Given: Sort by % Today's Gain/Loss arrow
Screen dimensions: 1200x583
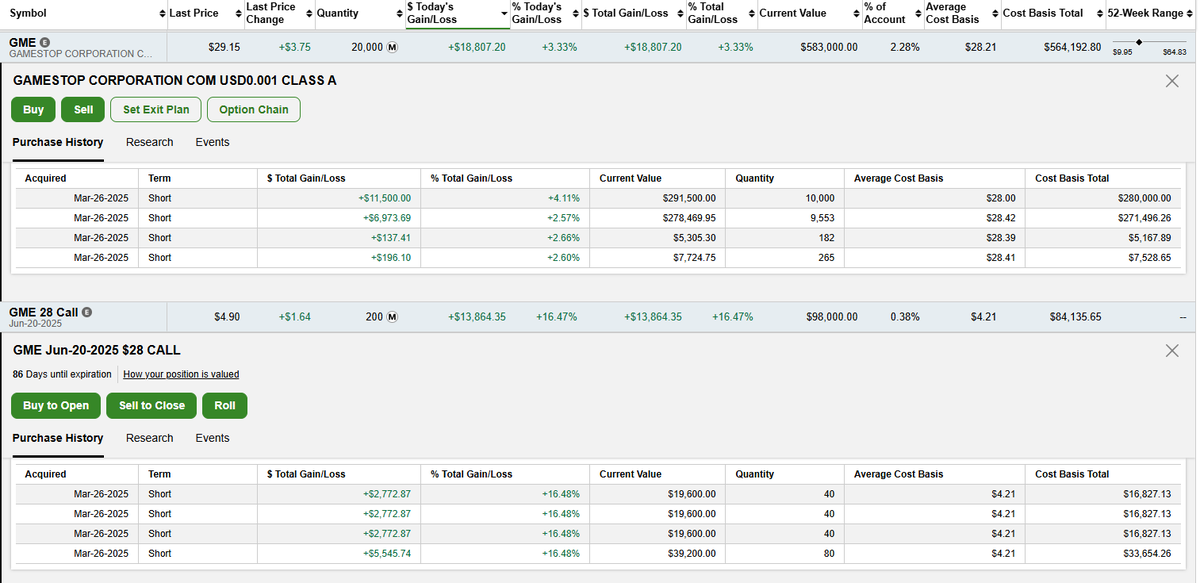Looking at the screenshot, I should 574,13.
